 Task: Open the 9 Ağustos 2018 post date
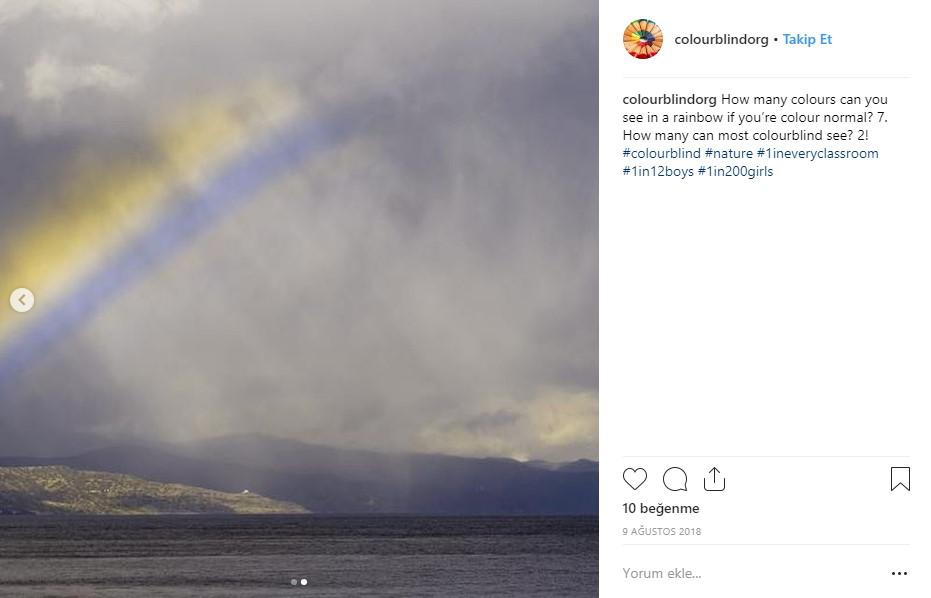pyautogui.click(x=661, y=531)
